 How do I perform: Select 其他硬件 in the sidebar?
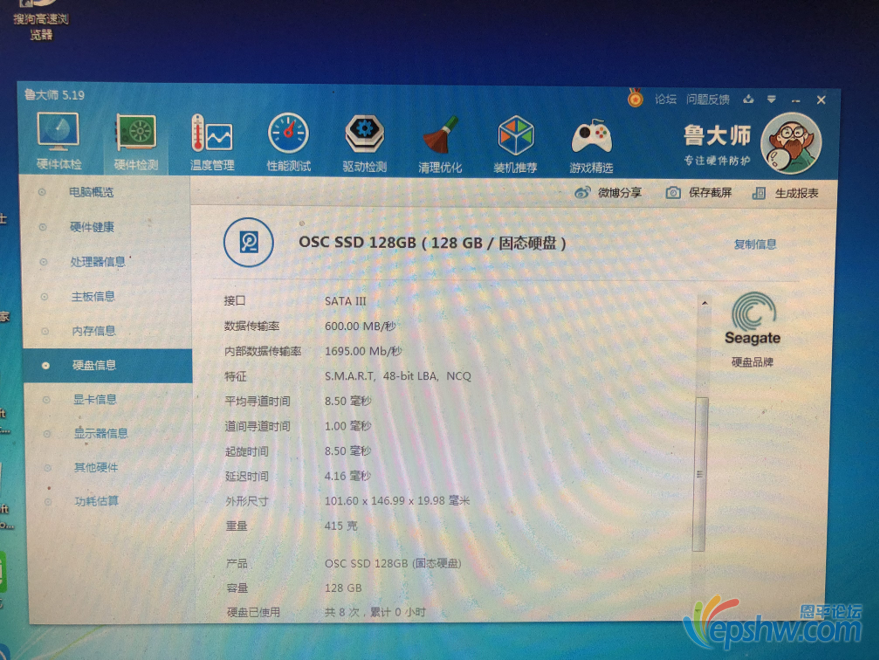[x=96, y=468]
